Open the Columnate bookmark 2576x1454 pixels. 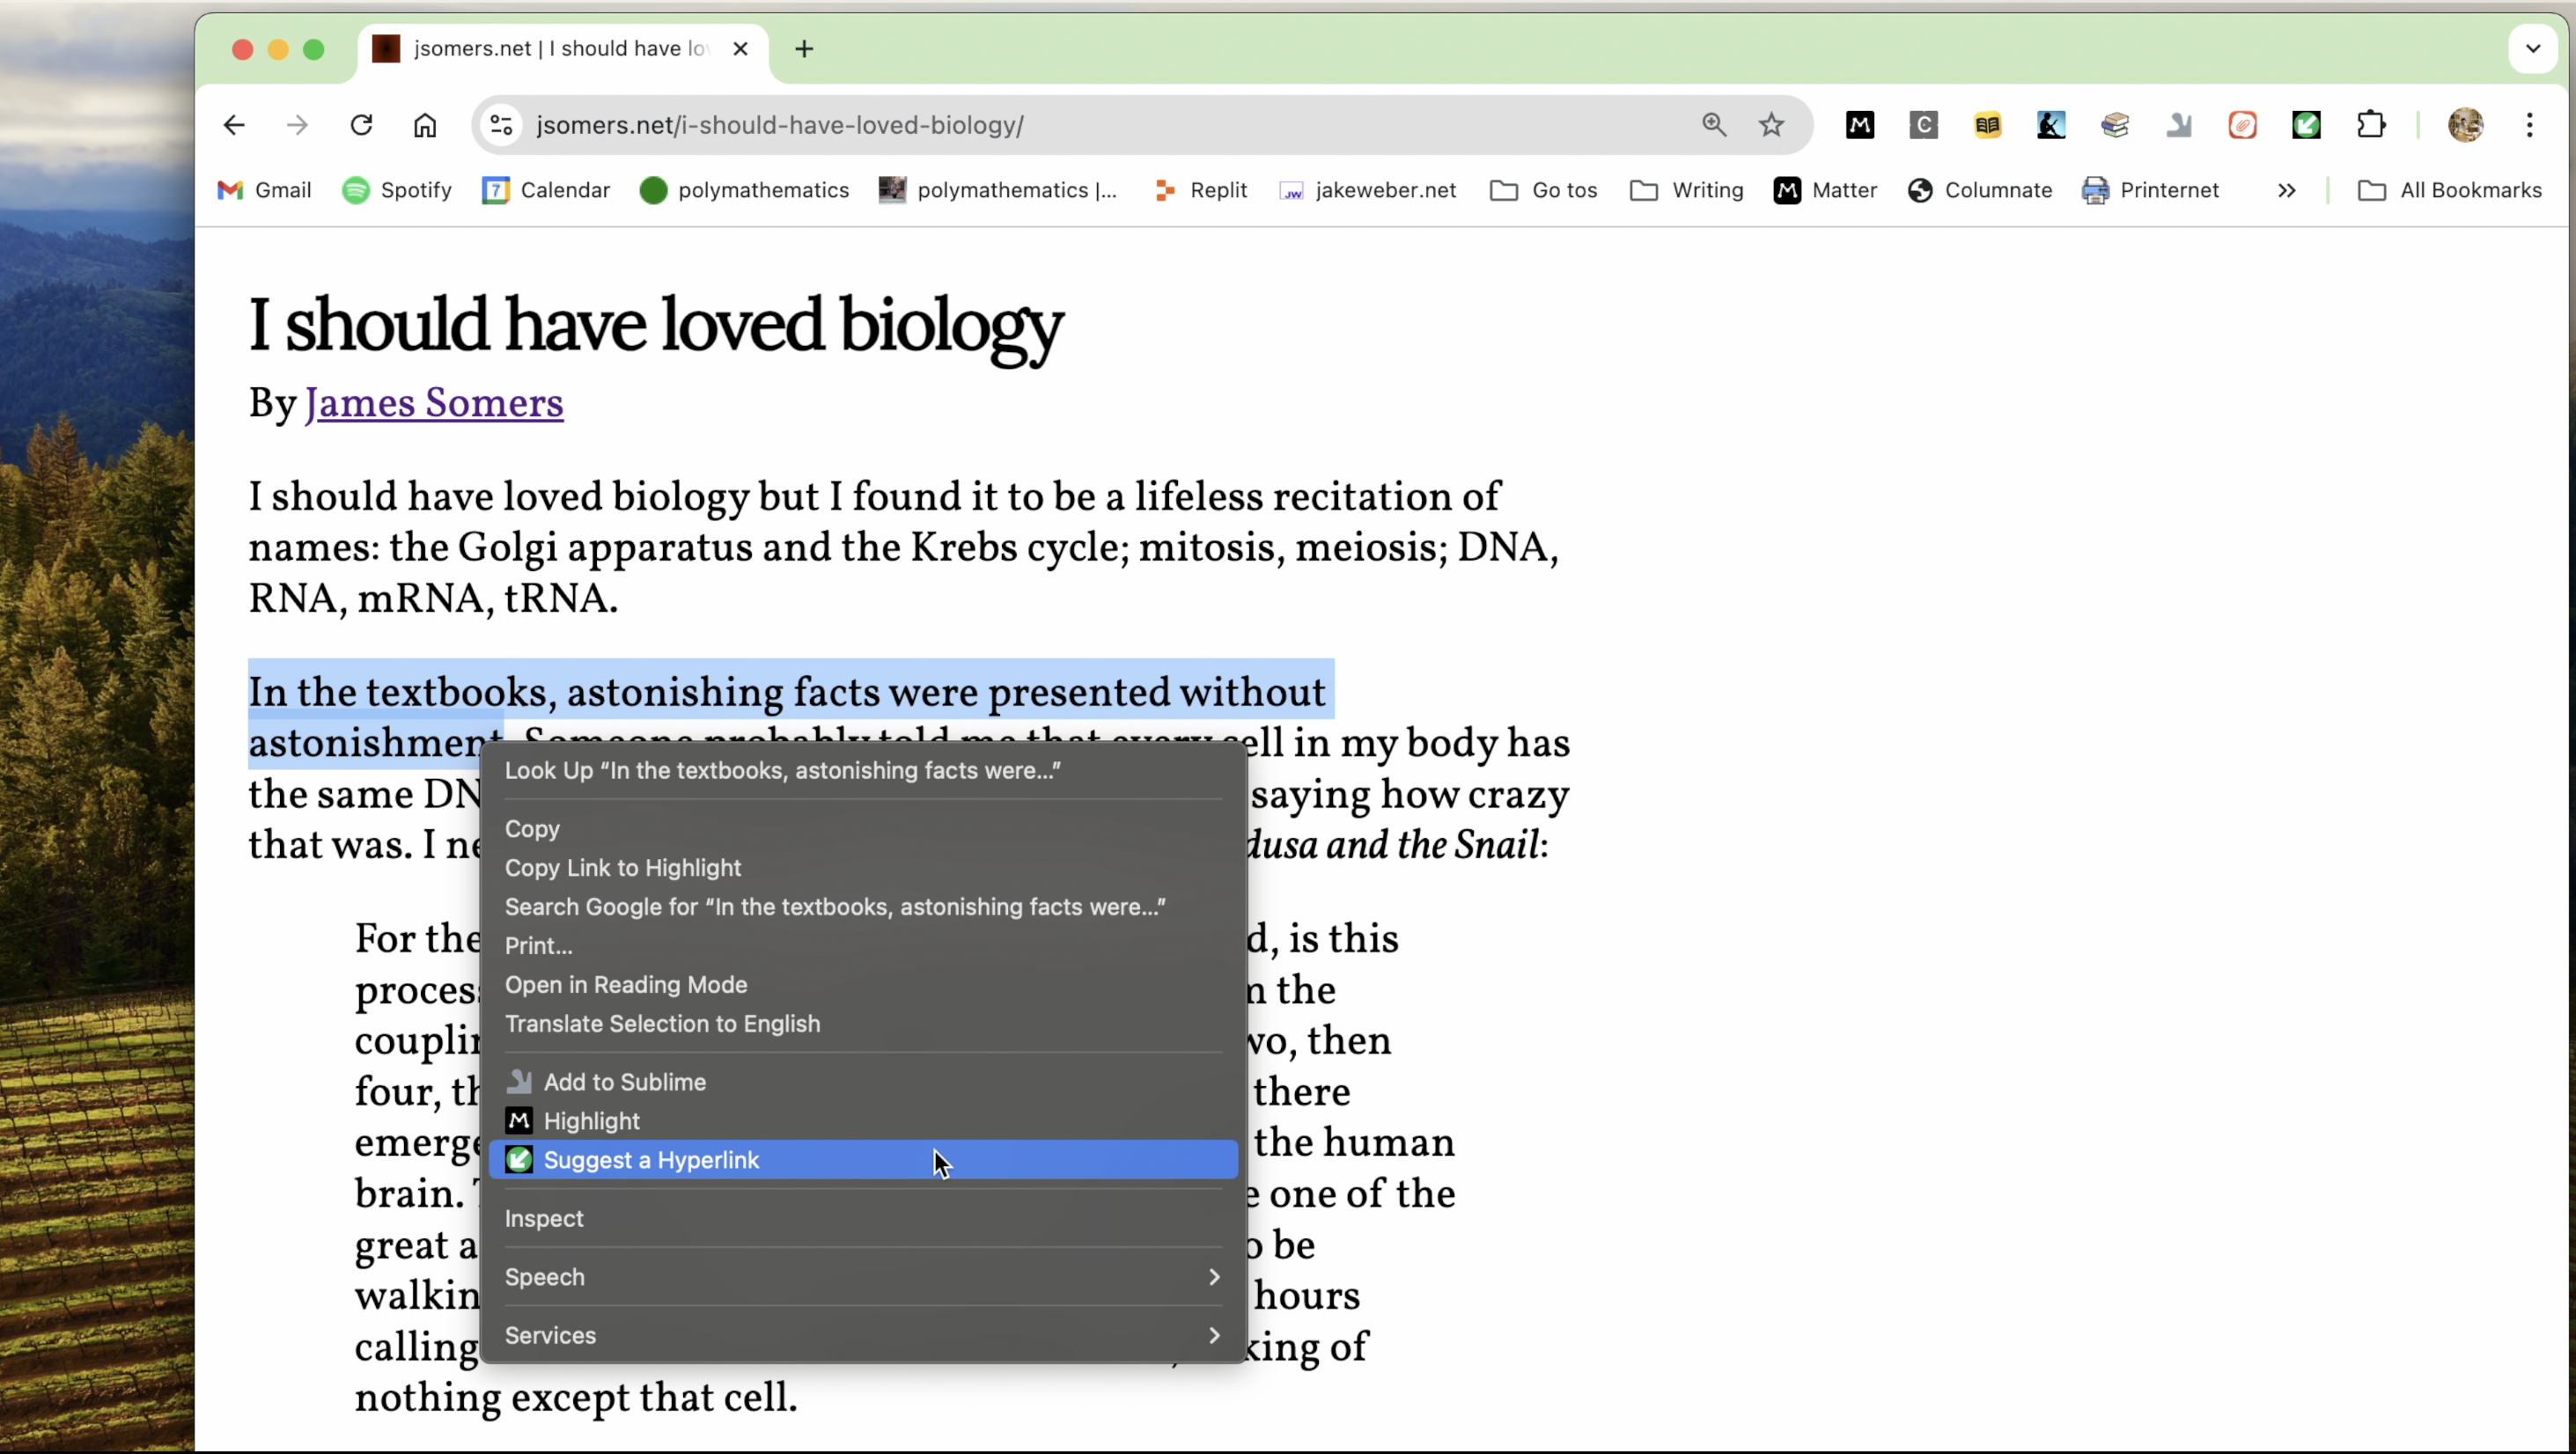pyautogui.click(x=1979, y=190)
